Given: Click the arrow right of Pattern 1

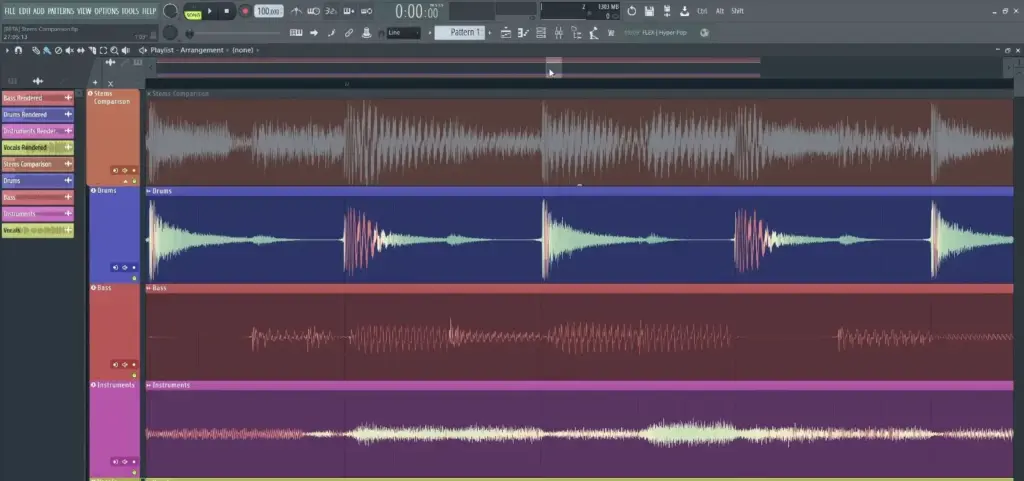Looking at the screenshot, I should tap(489, 33).
